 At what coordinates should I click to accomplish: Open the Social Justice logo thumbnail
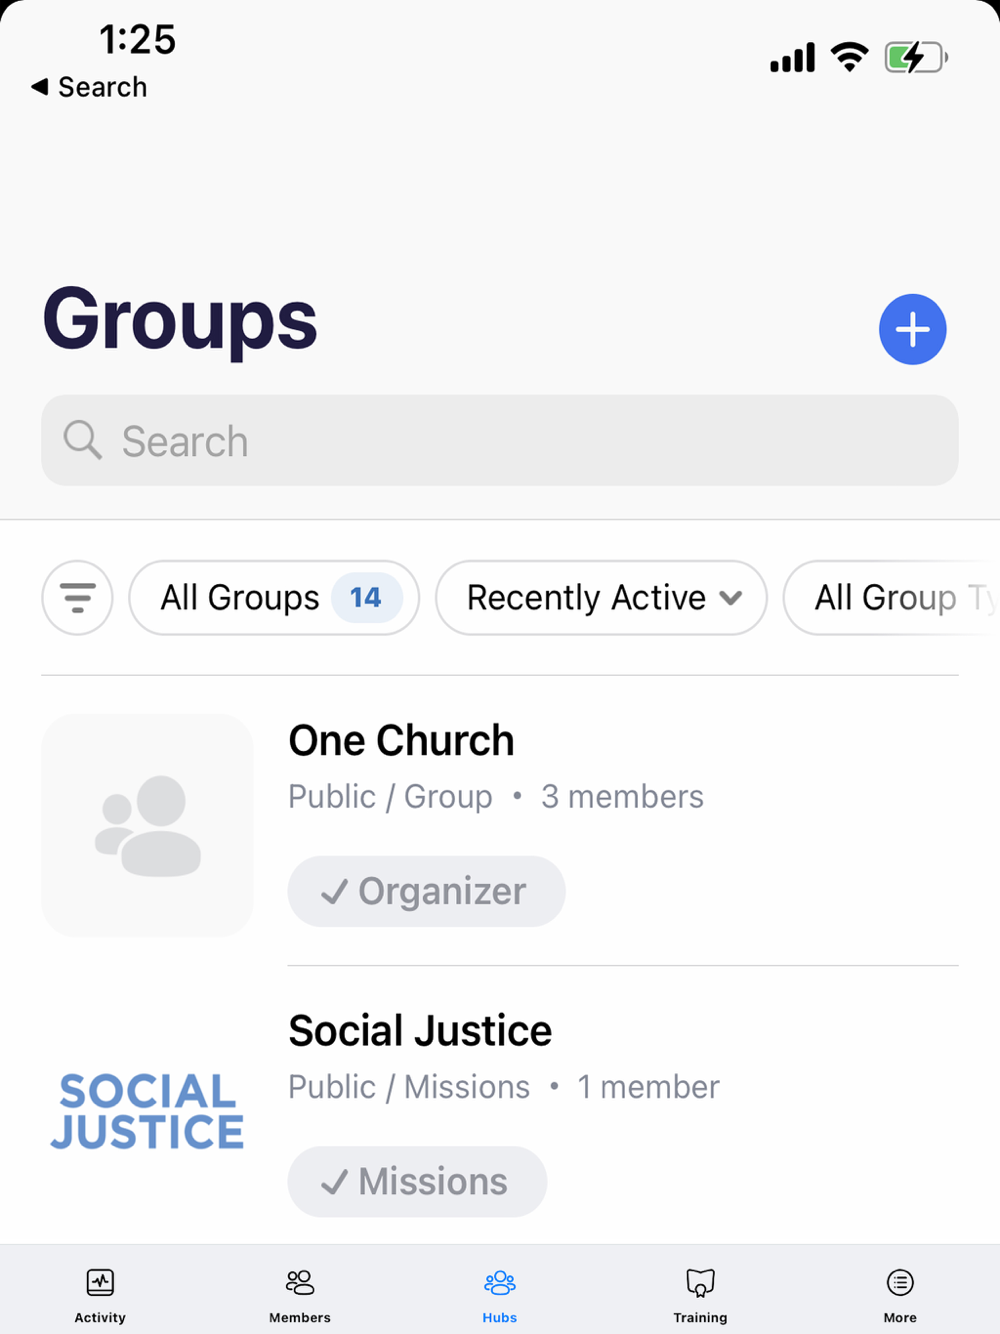pos(147,1111)
